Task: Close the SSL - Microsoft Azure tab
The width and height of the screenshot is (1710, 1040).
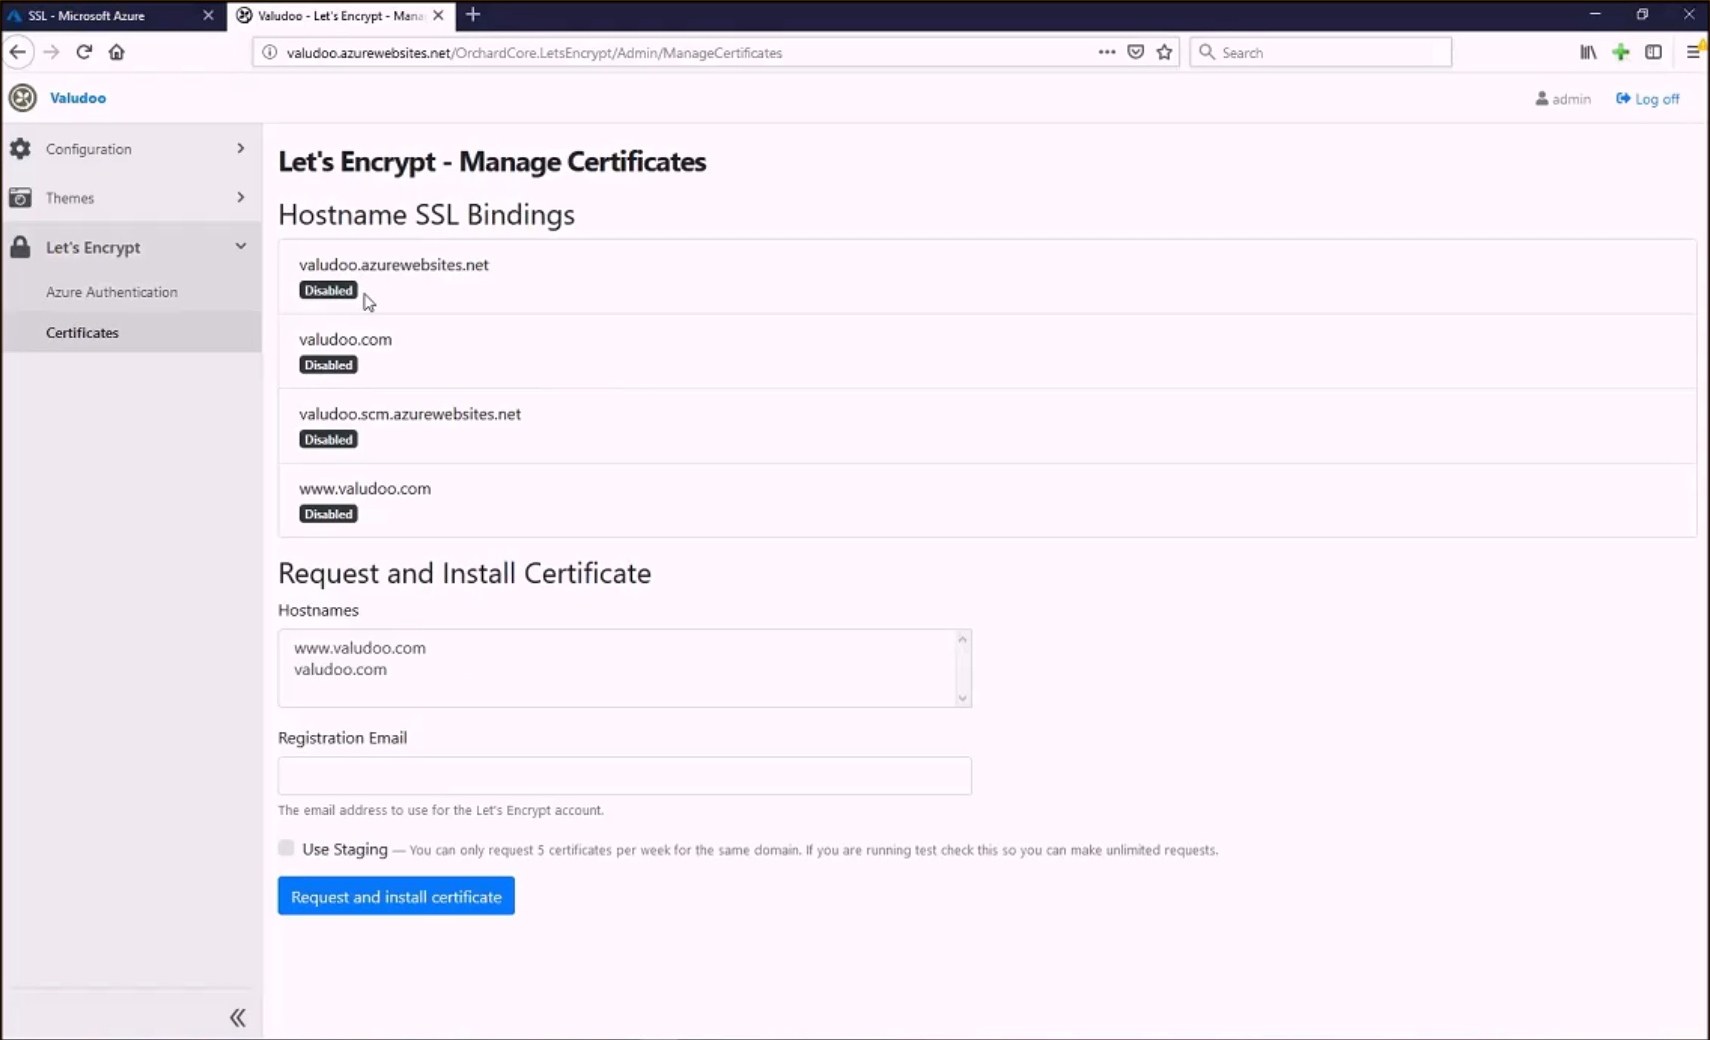Action: (208, 15)
